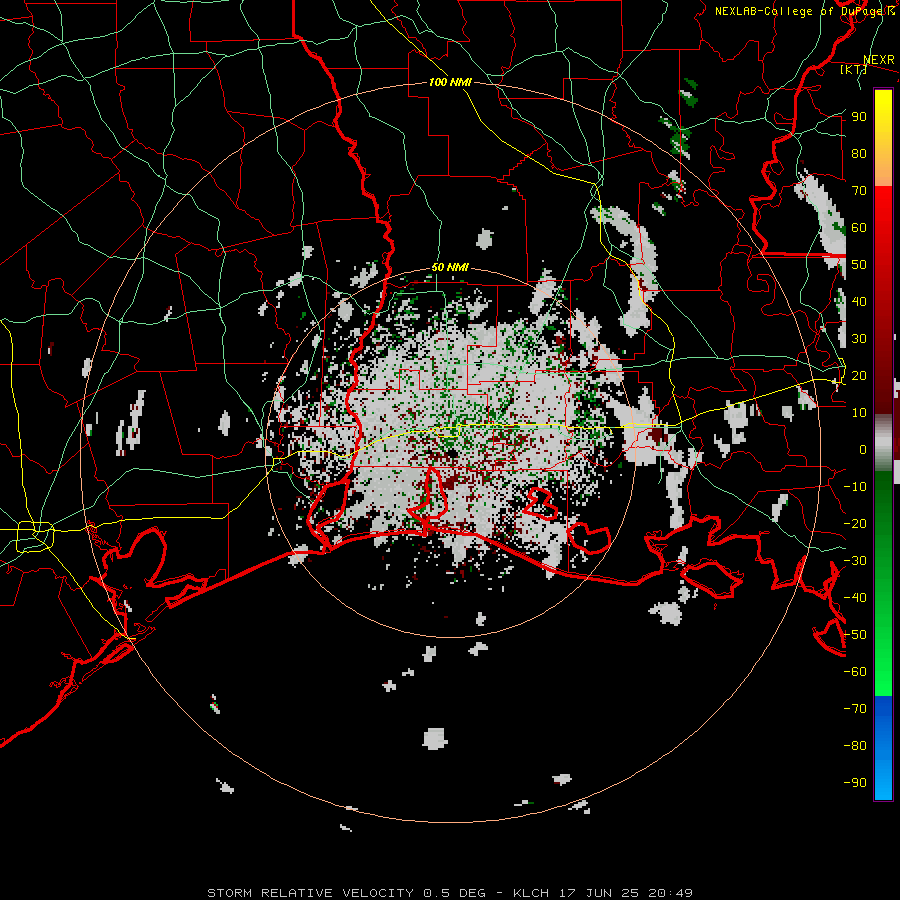Click the 40 value on the velocity scale
This screenshot has height=900, width=900.
point(859,301)
